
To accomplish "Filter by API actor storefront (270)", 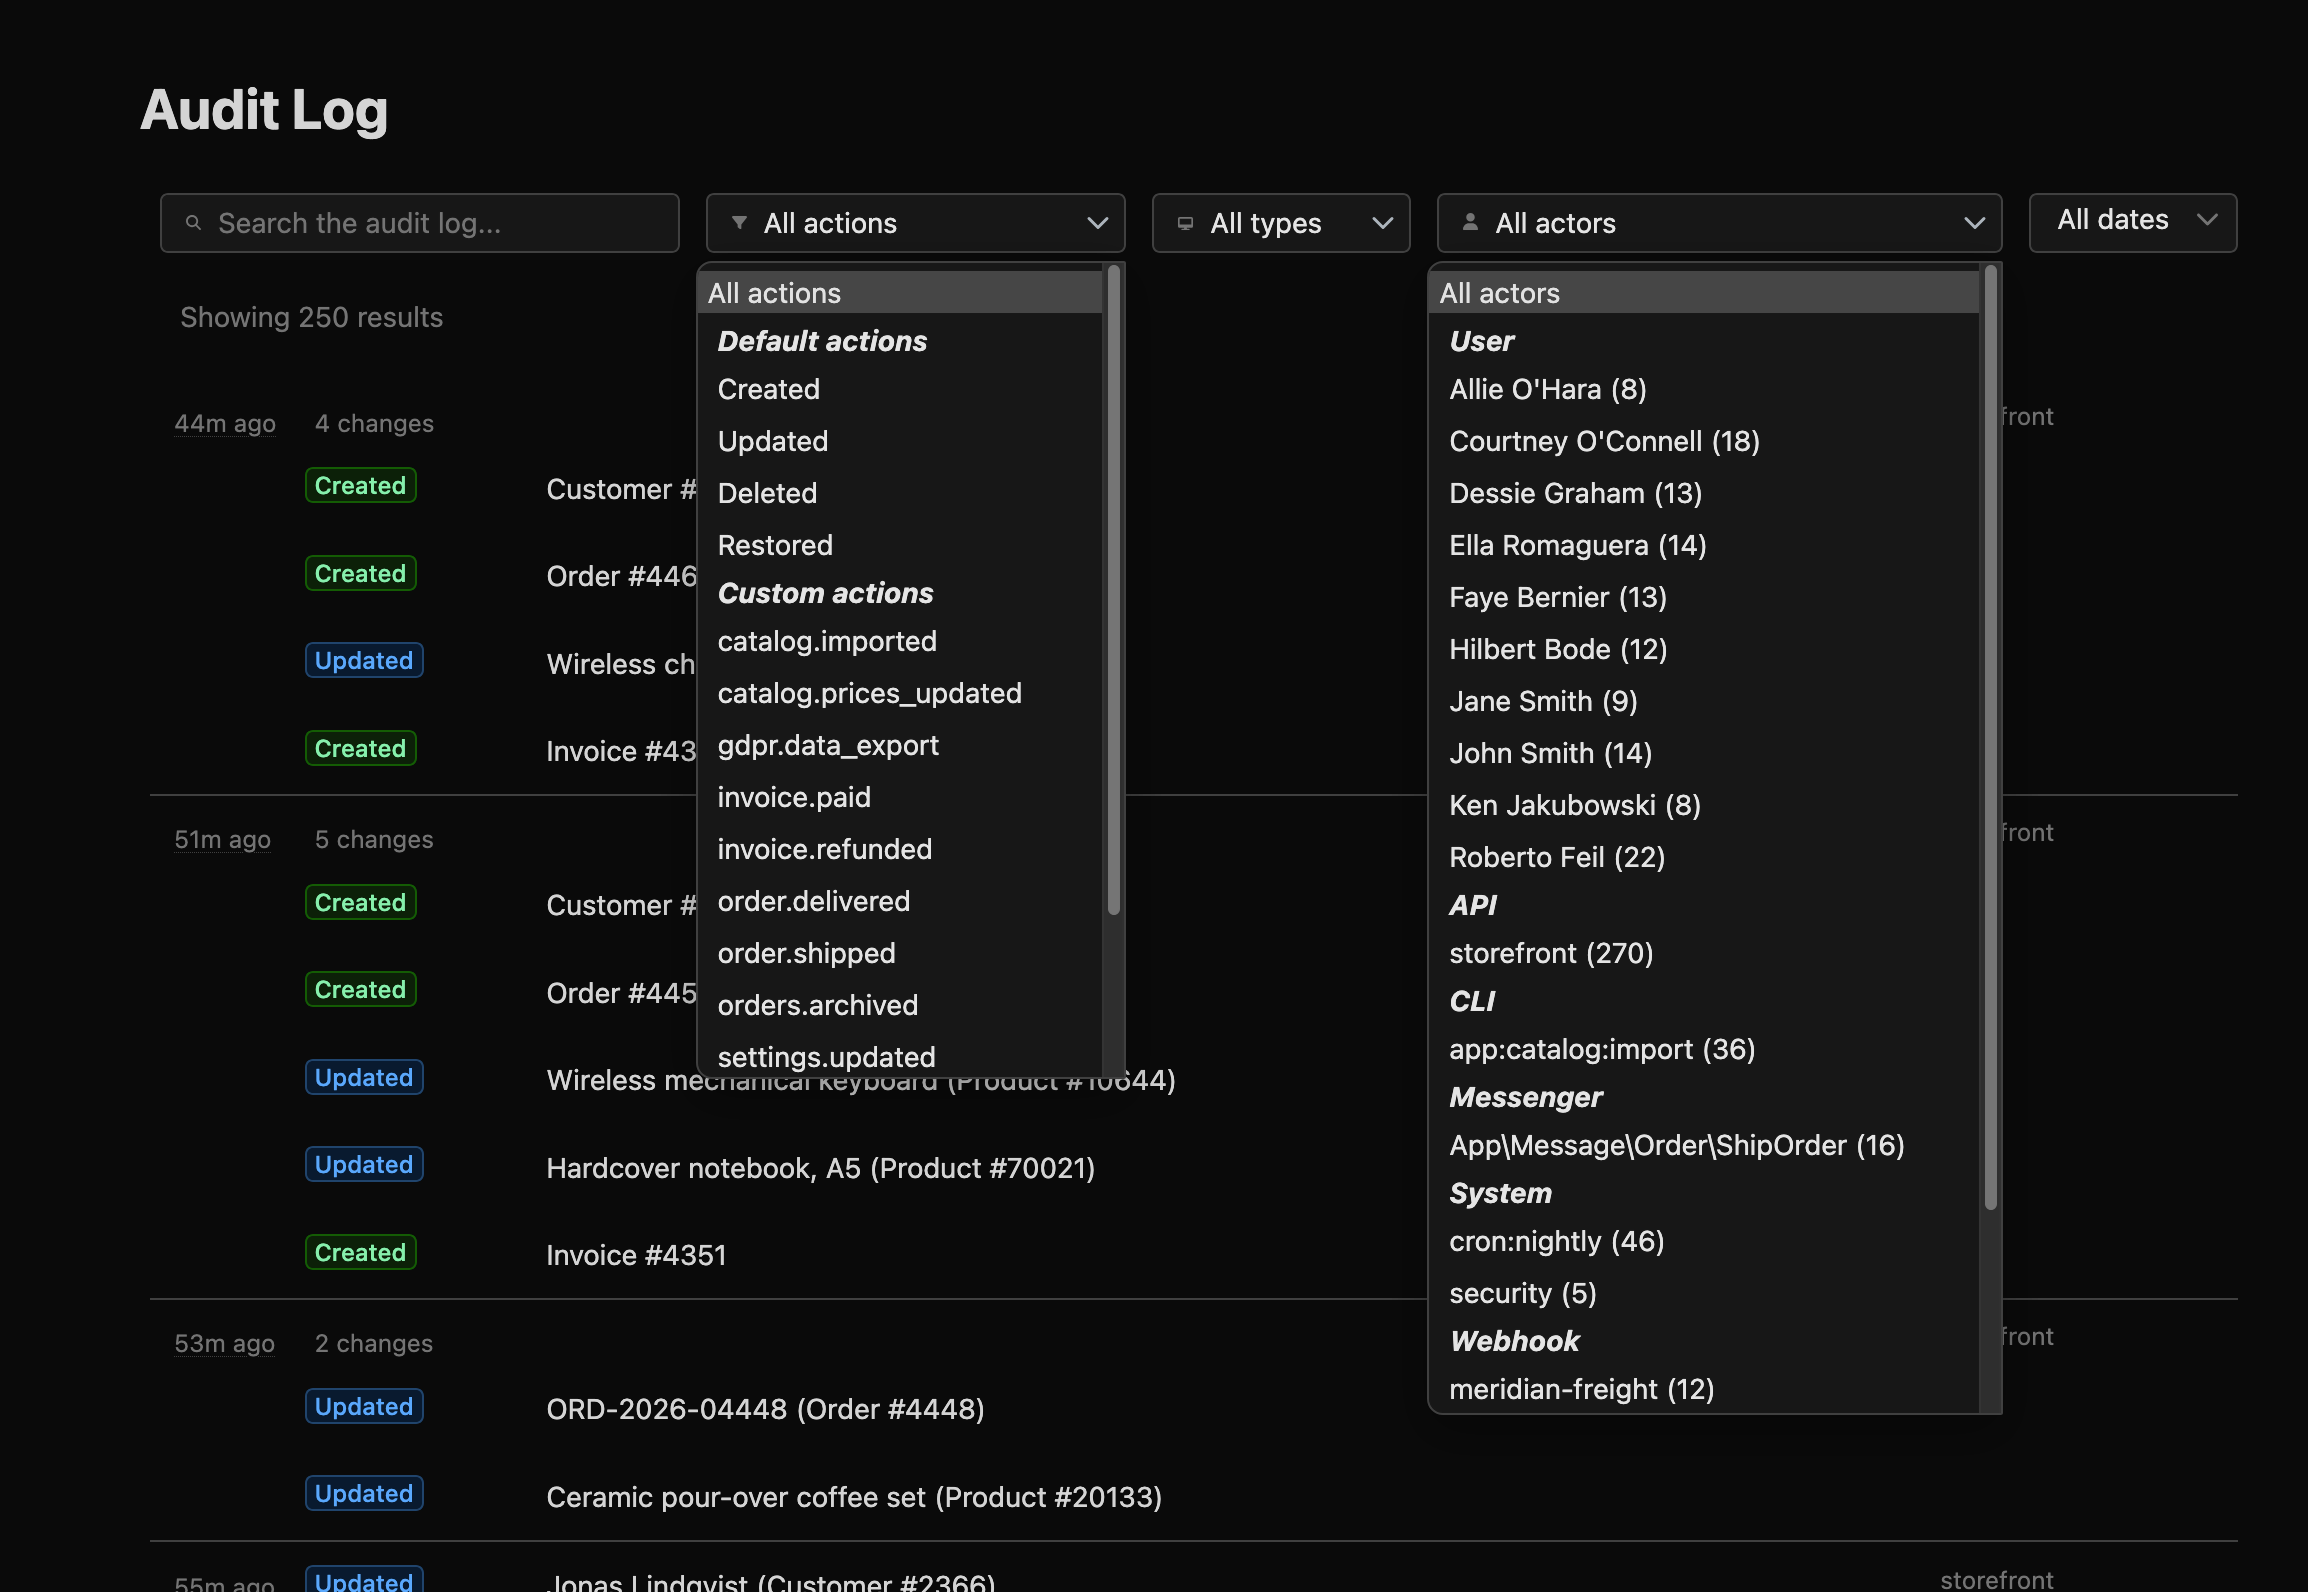I will (1704, 953).
